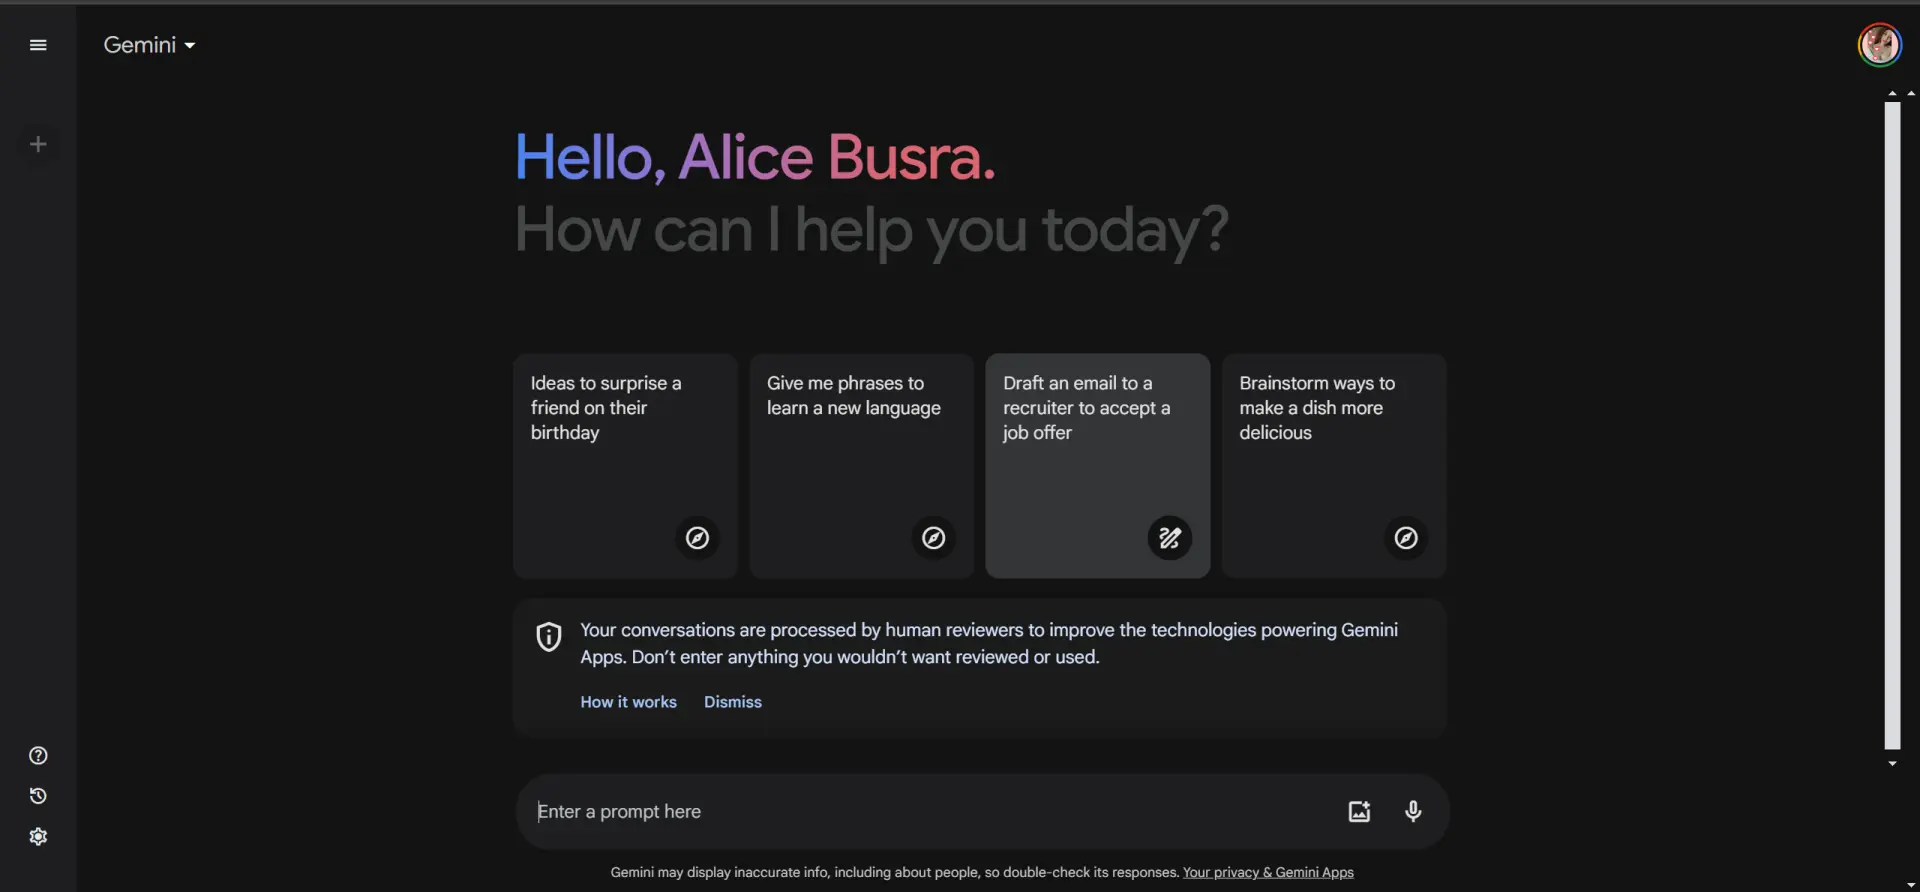Open Help from the sidebar question icon

[x=38, y=755]
